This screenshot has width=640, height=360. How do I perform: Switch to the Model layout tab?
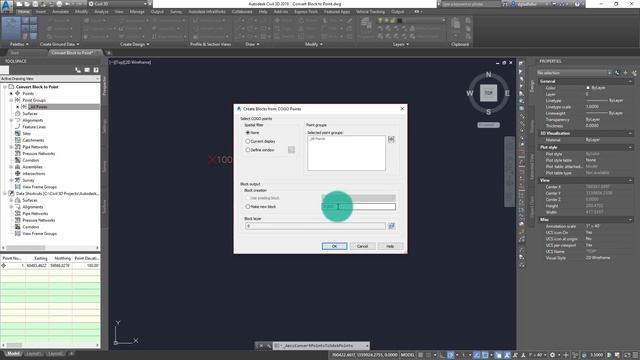tap(13, 354)
